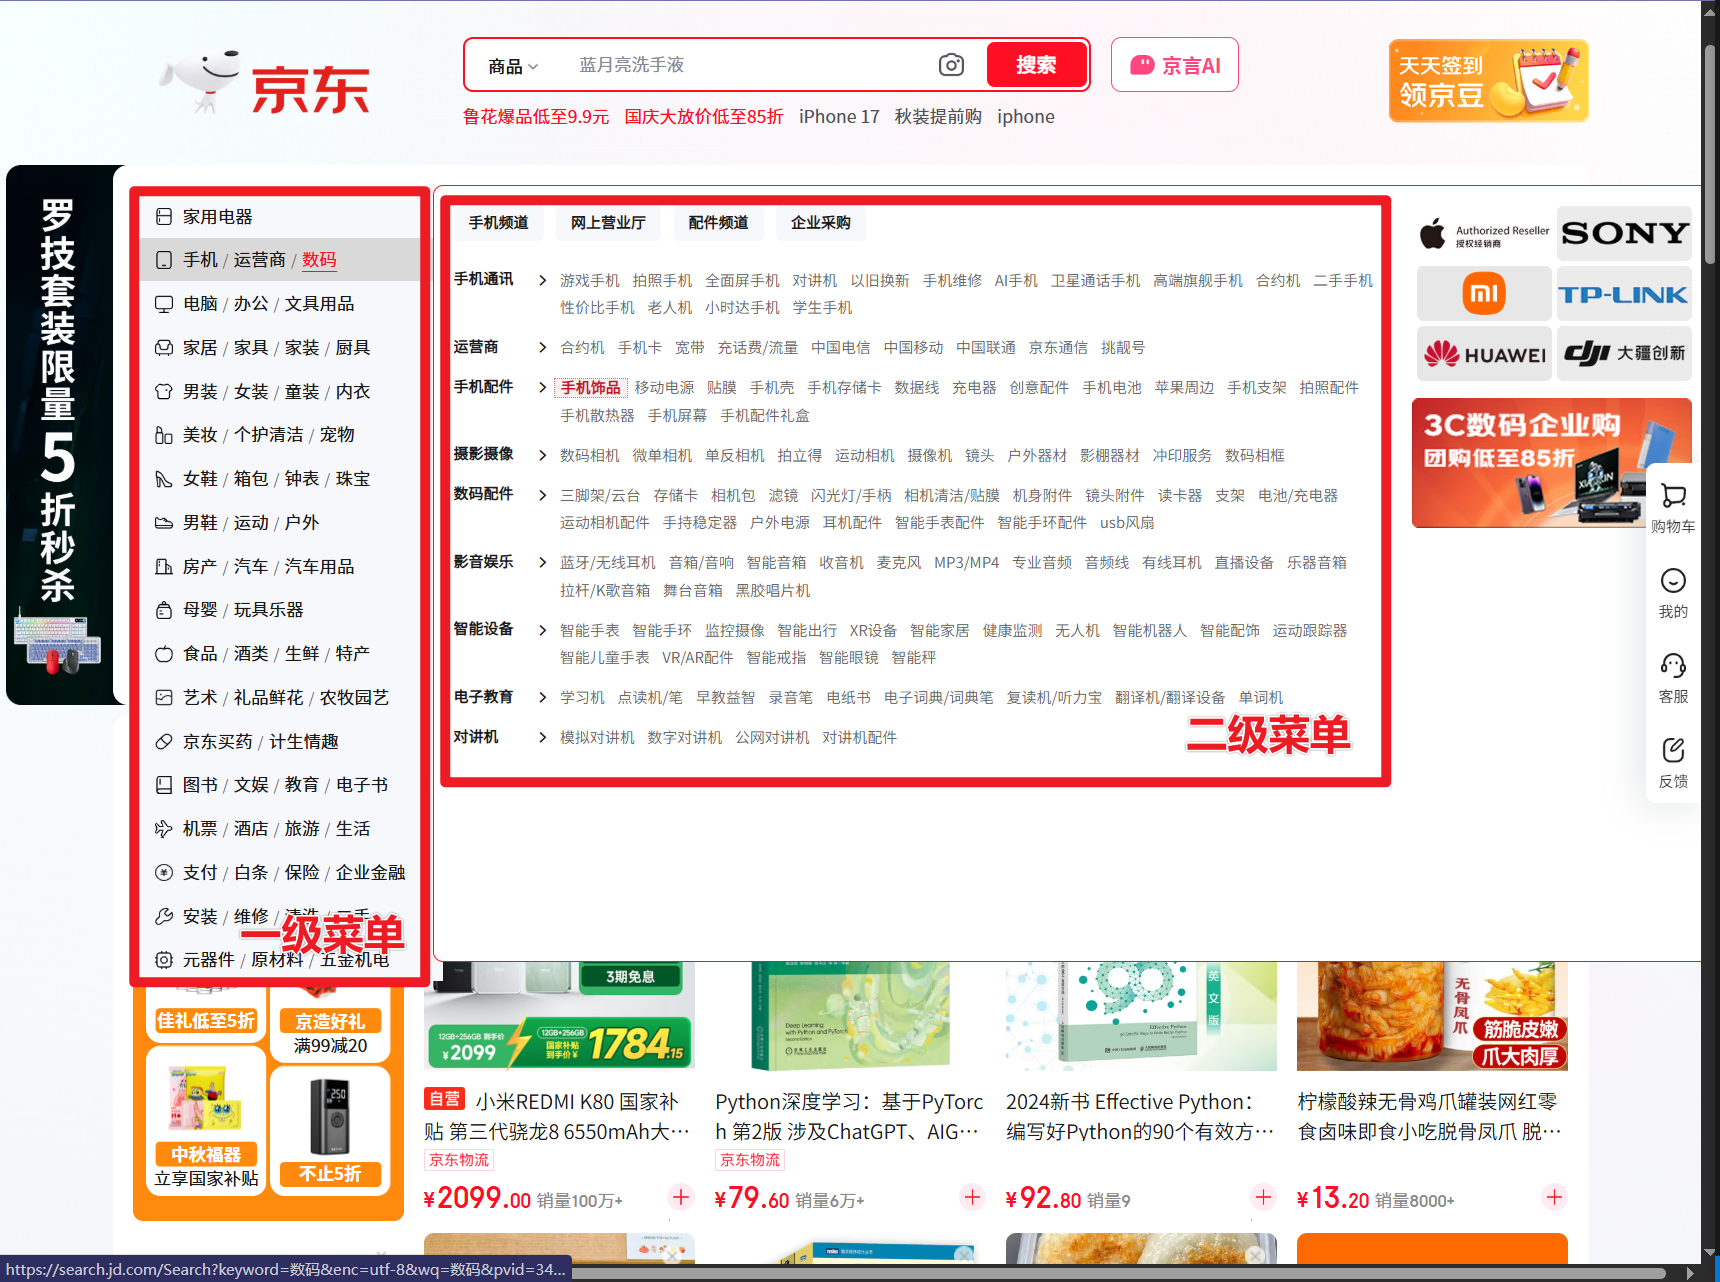The width and height of the screenshot is (1720, 1282).
Task: Click the apple icon beside 食品
Action: coord(164,654)
